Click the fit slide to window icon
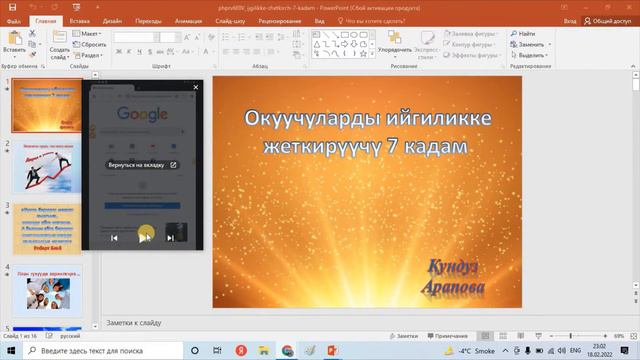The width and height of the screenshot is (640, 360). (633, 336)
